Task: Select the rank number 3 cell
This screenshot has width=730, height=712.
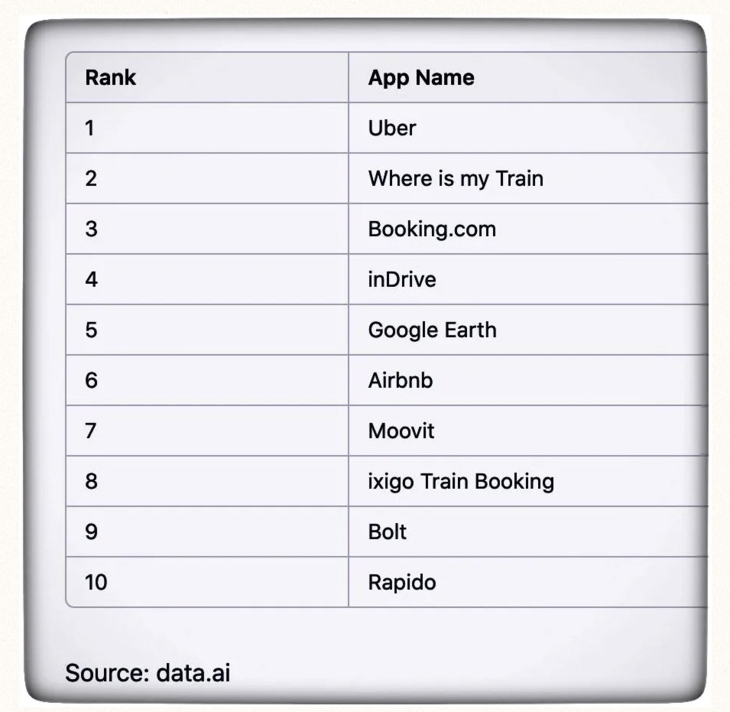Action: click(91, 229)
